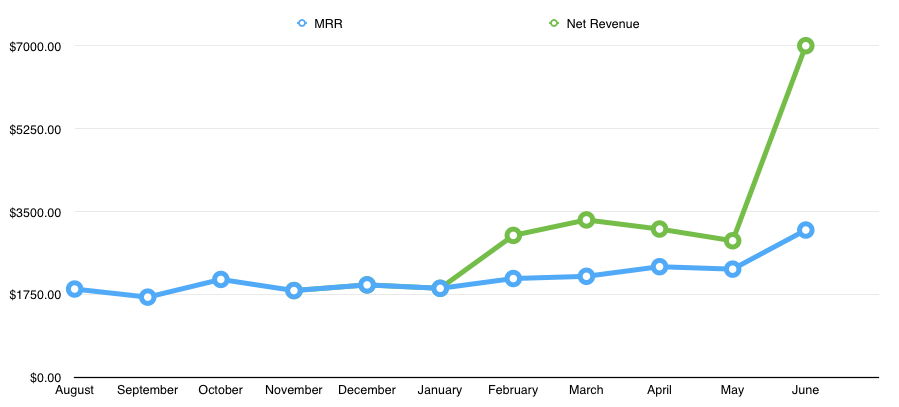899x407 pixels.
Task: Click the March Net Revenue data point
Action: click(587, 220)
